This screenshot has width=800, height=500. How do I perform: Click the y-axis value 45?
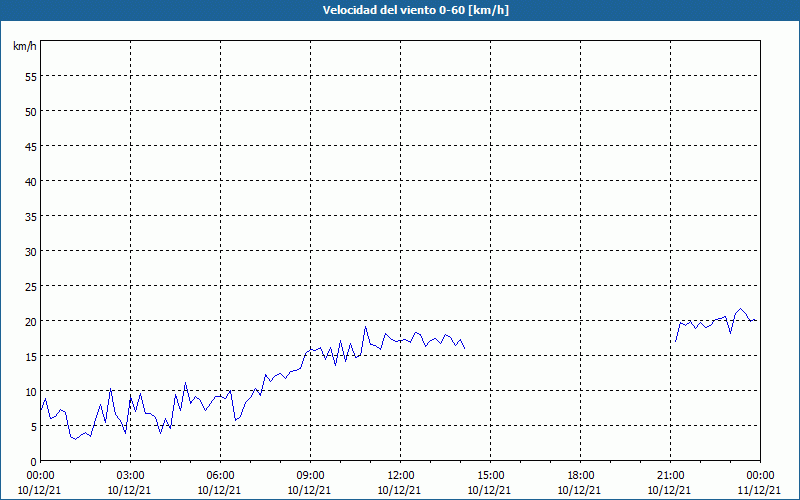31,147
